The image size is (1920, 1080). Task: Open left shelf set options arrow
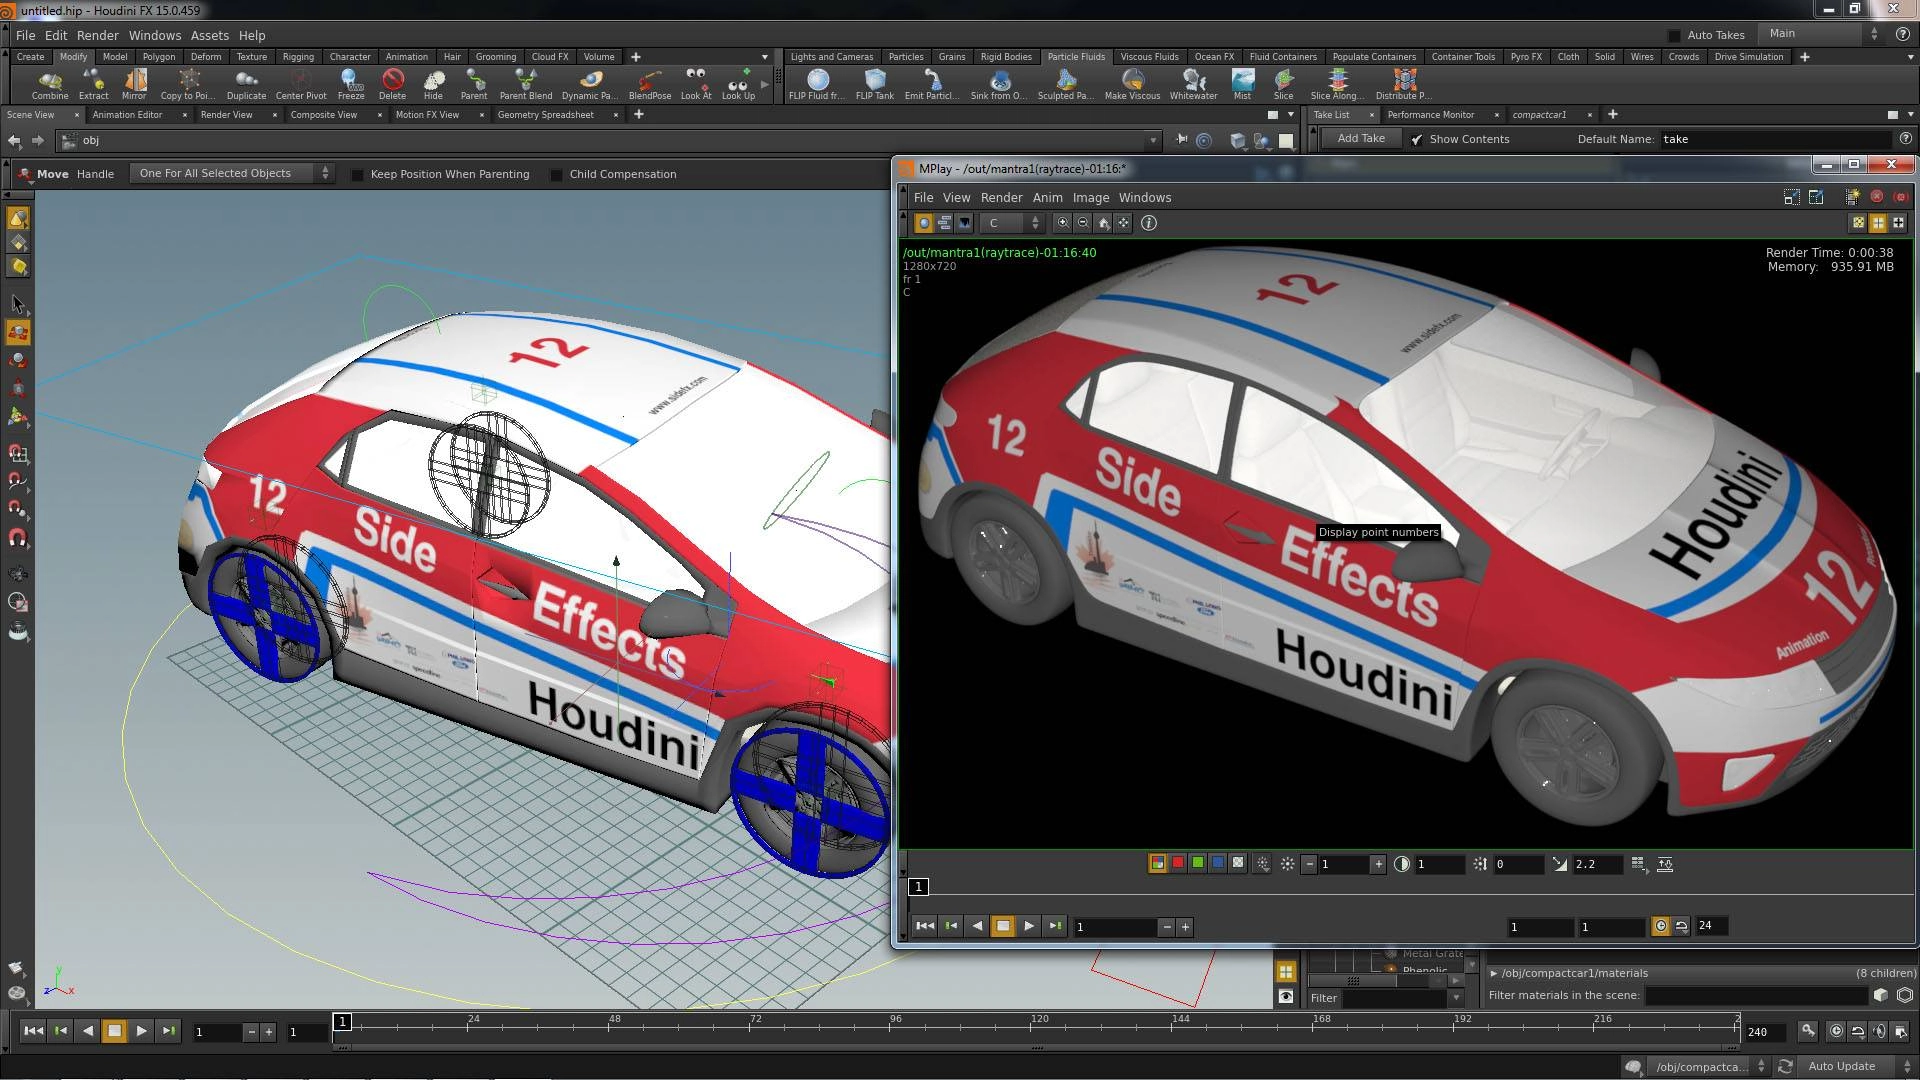pyautogui.click(x=765, y=57)
